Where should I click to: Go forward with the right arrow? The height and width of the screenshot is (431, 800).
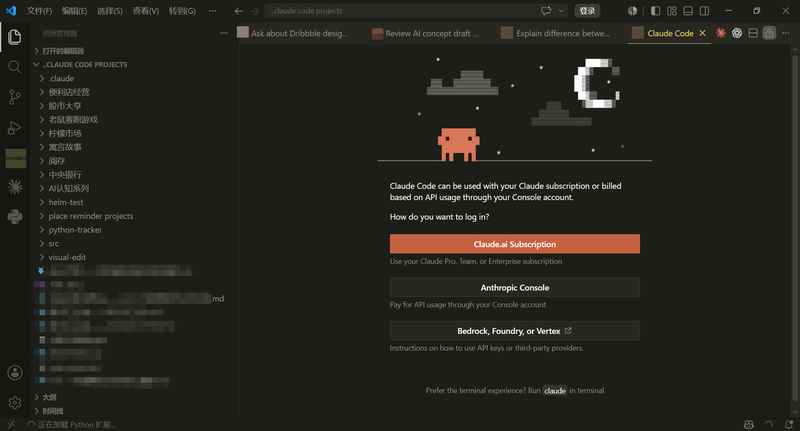coord(255,11)
